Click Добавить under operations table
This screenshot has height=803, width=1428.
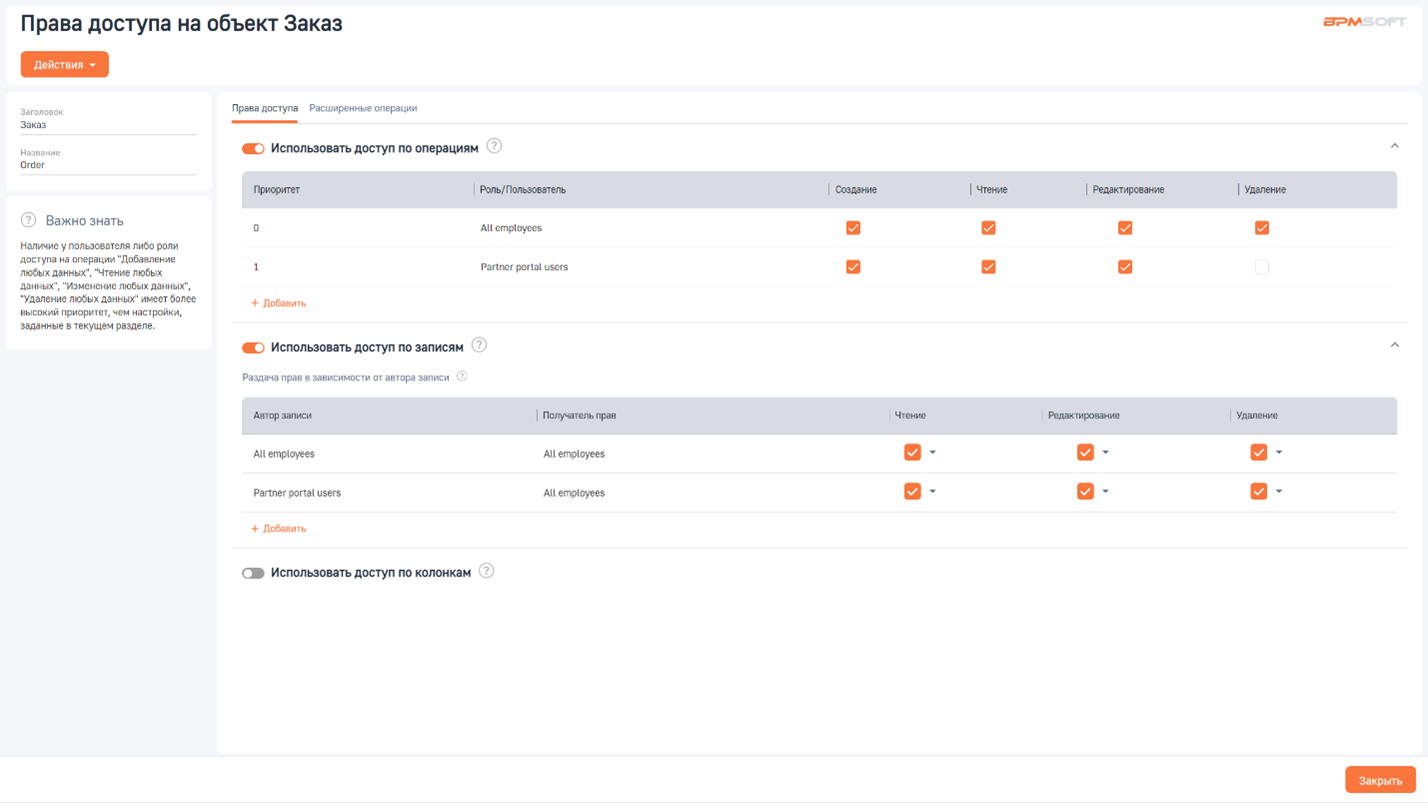click(278, 303)
